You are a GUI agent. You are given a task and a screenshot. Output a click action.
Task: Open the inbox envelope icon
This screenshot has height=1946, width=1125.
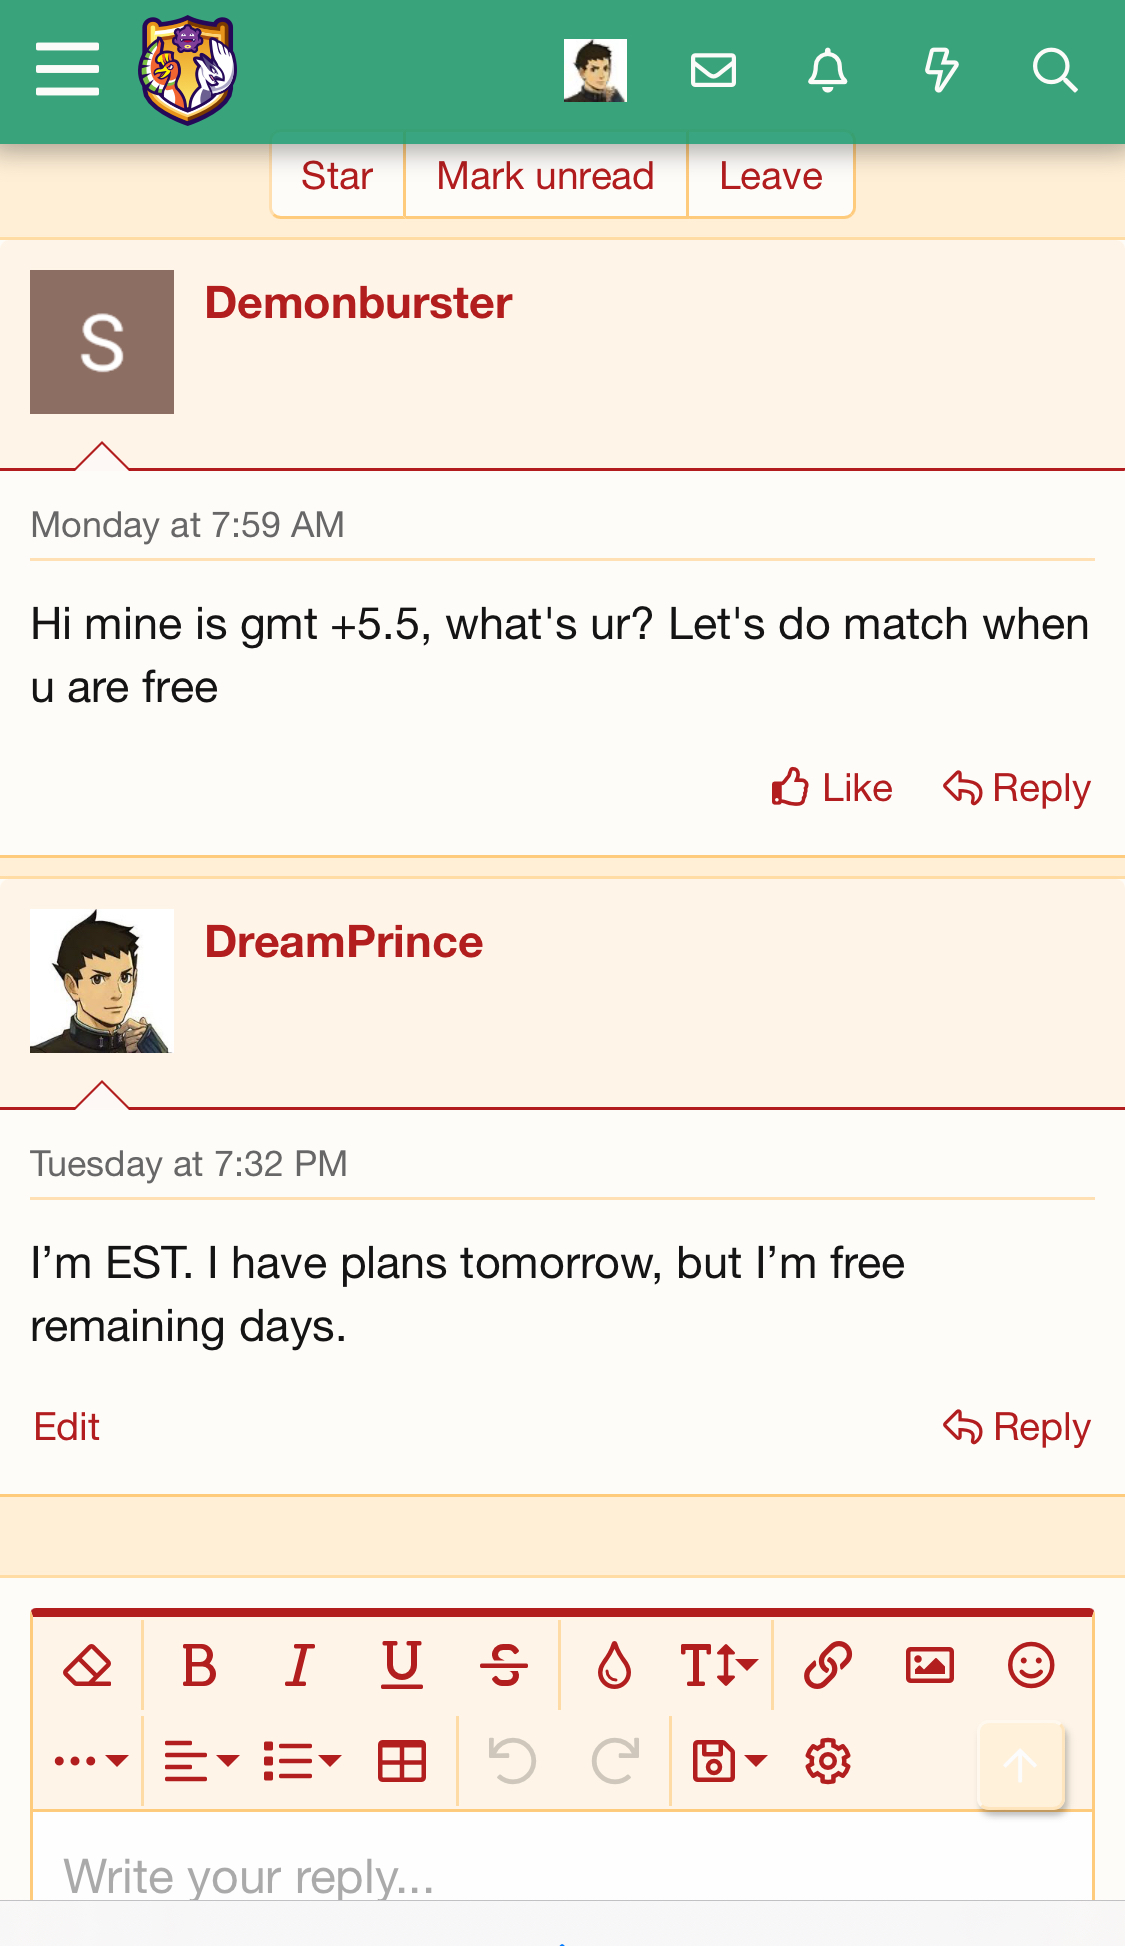(713, 71)
